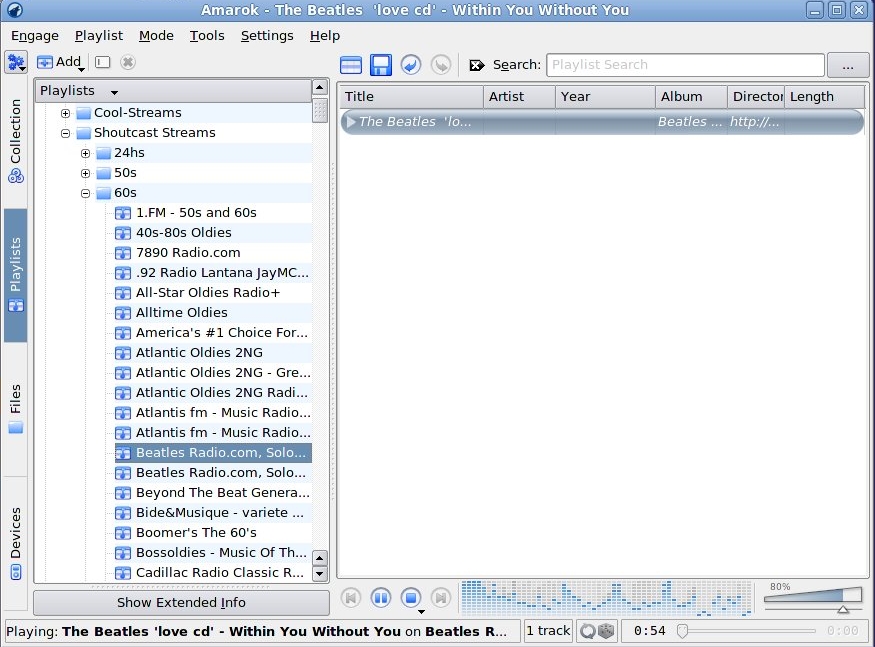Click the bottom down arrow of the playlists scrollbar
The image size is (875, 647).
(320, 573)
